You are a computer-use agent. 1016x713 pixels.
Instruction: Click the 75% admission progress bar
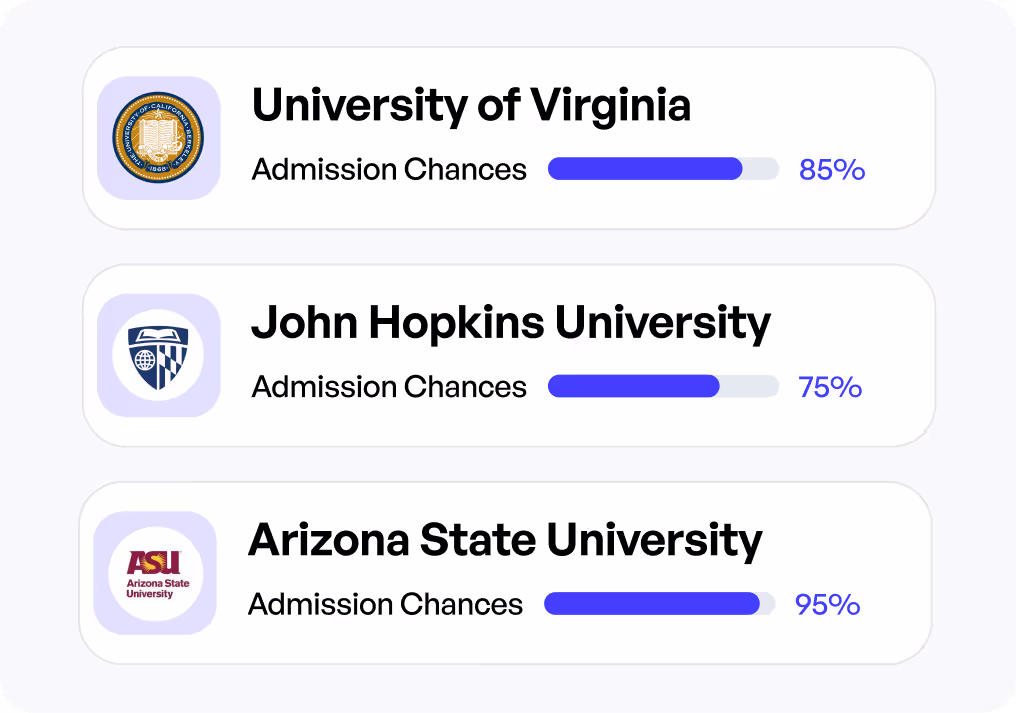tap(663, 386)
